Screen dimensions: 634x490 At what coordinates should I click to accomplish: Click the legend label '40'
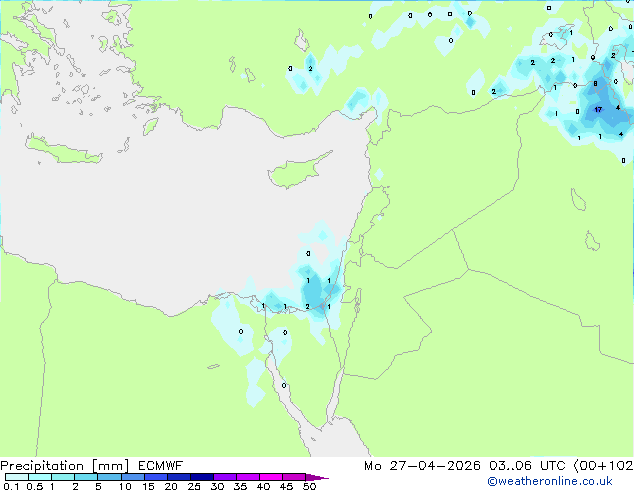click(263, 486)
